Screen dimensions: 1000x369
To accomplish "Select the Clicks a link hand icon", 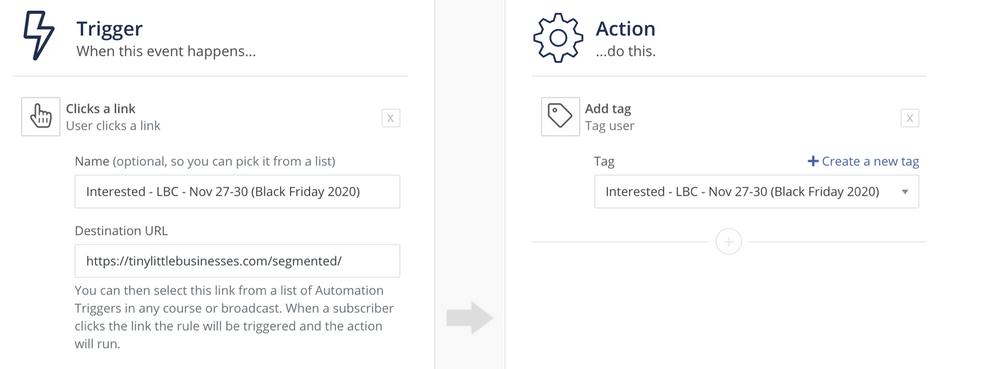I will (41, 117).
